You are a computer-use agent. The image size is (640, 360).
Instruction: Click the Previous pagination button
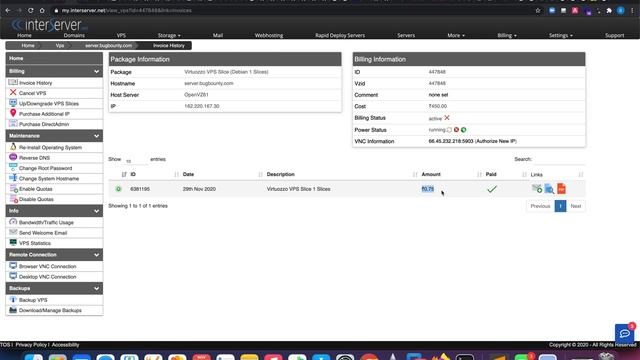(x=540, y=206)
